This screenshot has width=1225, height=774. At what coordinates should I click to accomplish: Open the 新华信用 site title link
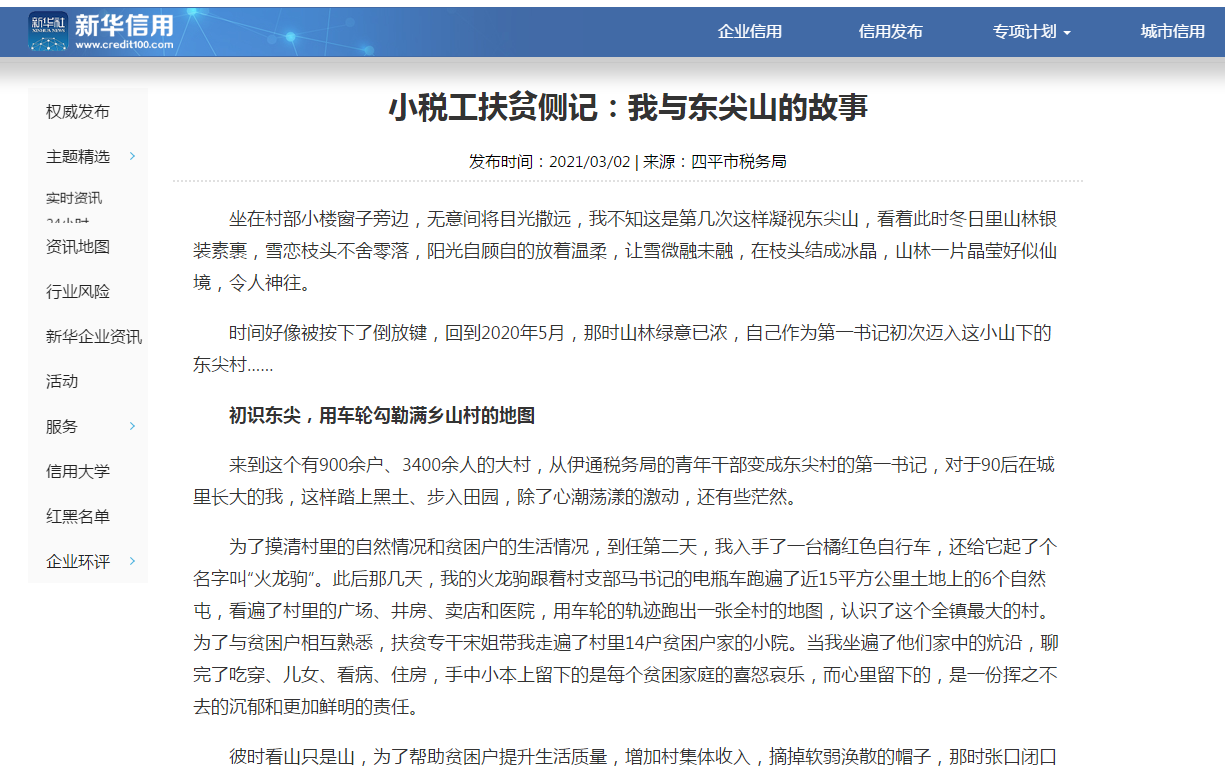124,31
